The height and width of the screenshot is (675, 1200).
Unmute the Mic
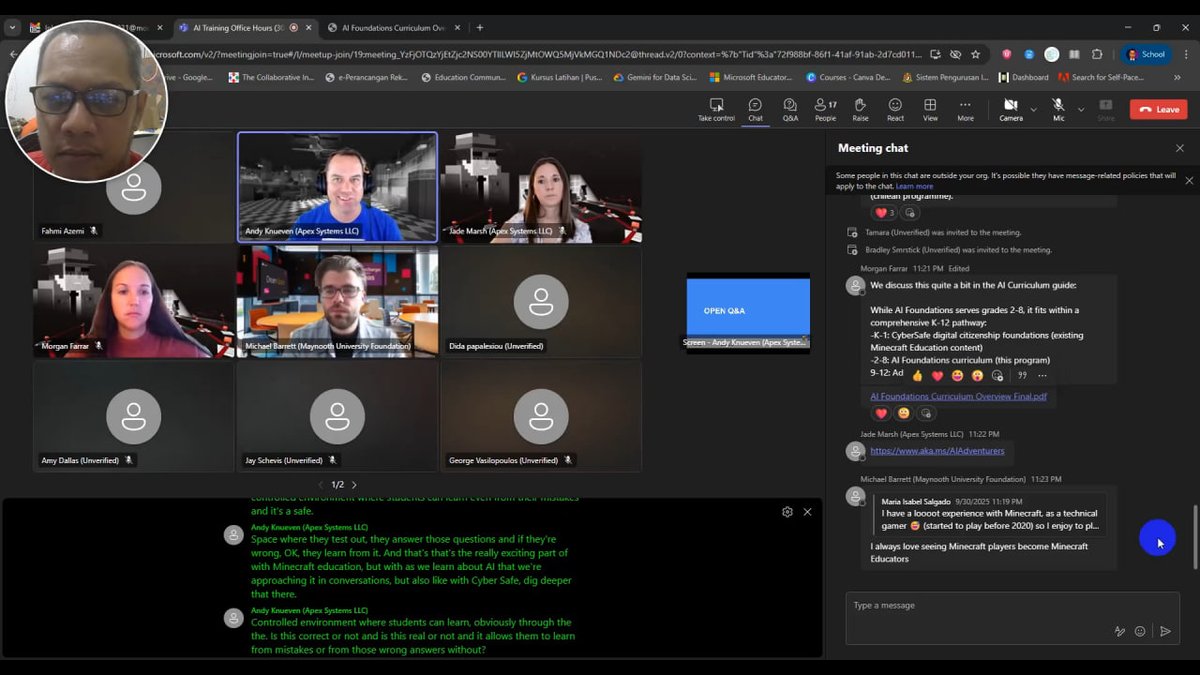coord(1058,110)
